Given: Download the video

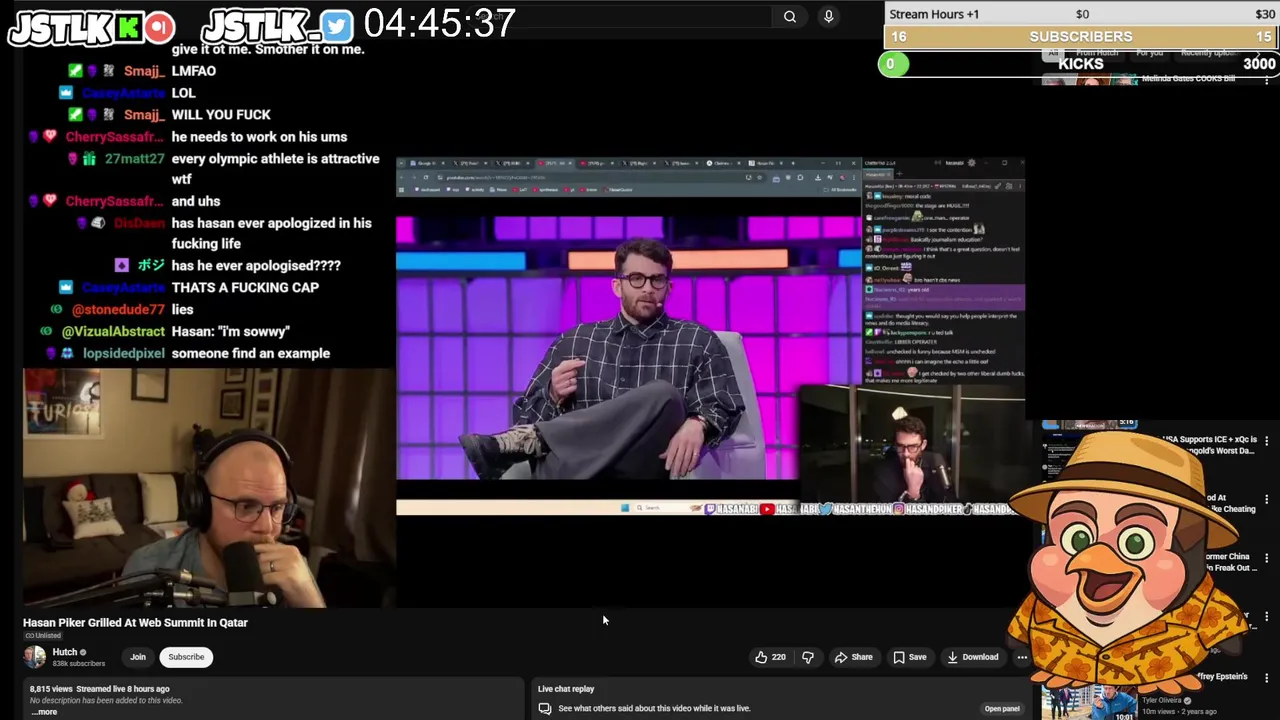Looking at the screenshot, I should [972, 657].
